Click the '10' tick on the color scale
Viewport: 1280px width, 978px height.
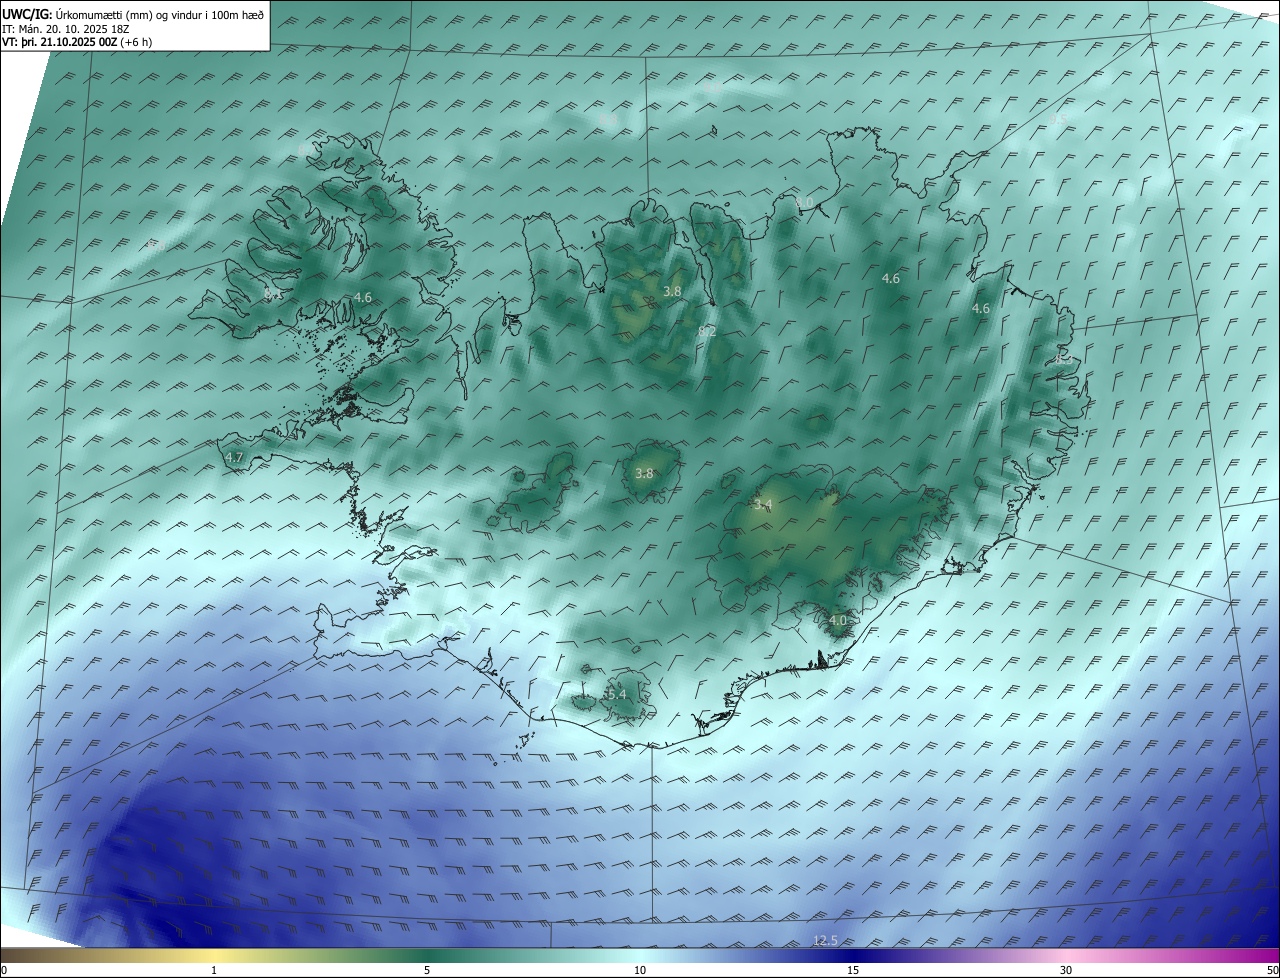[x=640, y=970]
